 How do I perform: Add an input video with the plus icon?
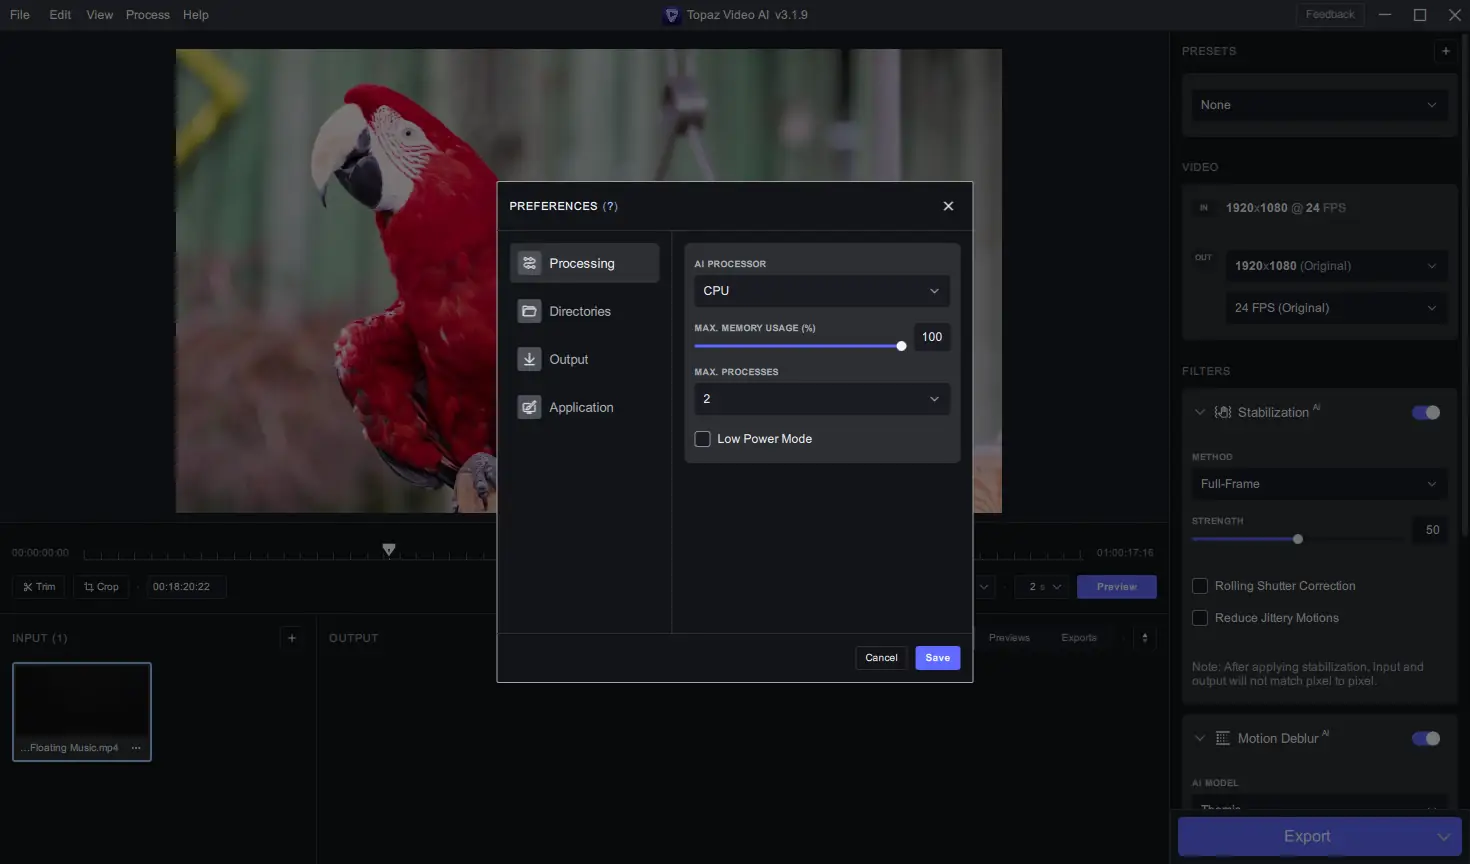tap(292, 638)
